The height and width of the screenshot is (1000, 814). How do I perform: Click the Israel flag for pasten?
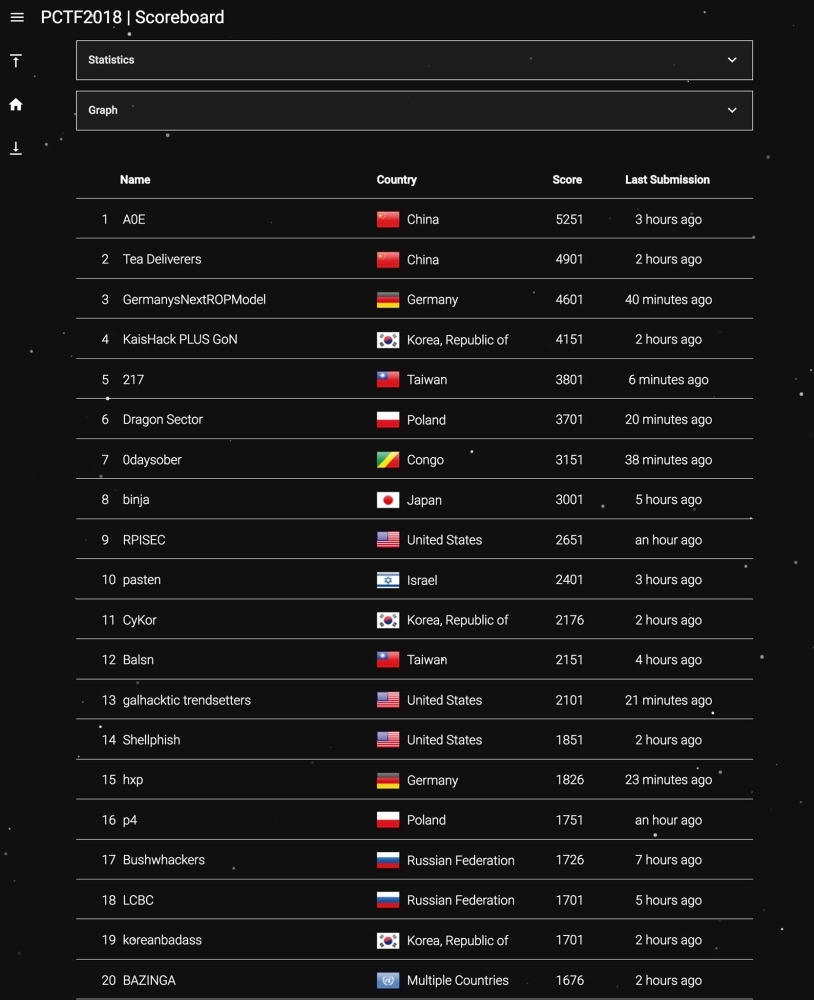[388, 580]
